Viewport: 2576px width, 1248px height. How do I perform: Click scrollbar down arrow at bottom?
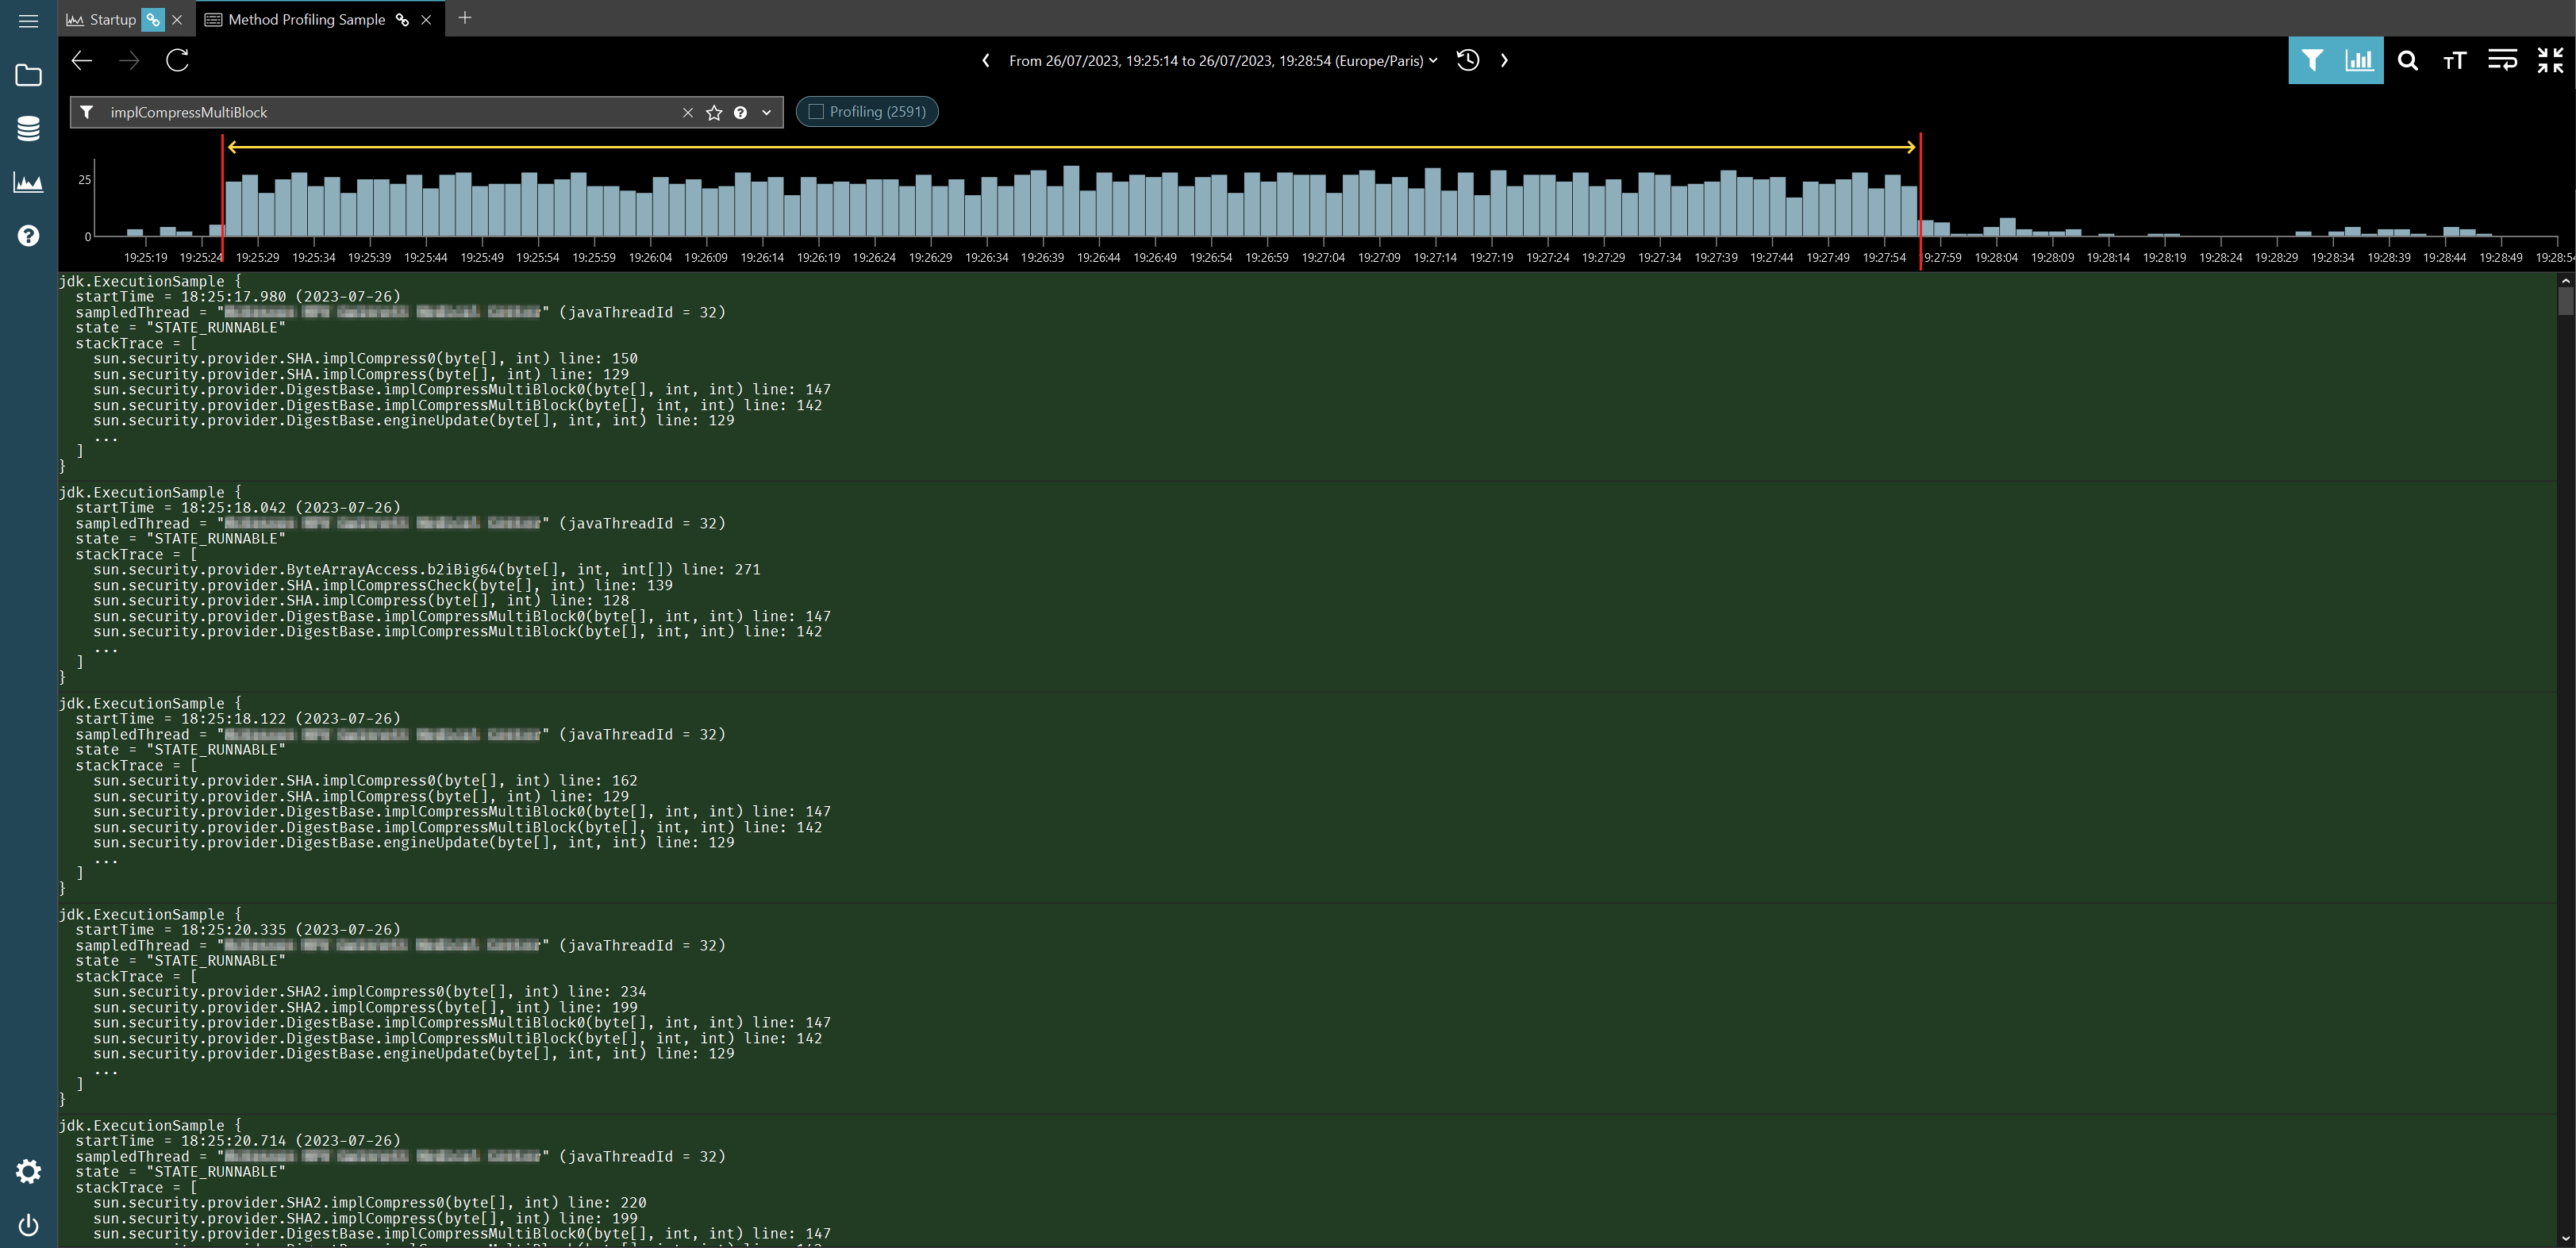(x=2565, y=1238)
